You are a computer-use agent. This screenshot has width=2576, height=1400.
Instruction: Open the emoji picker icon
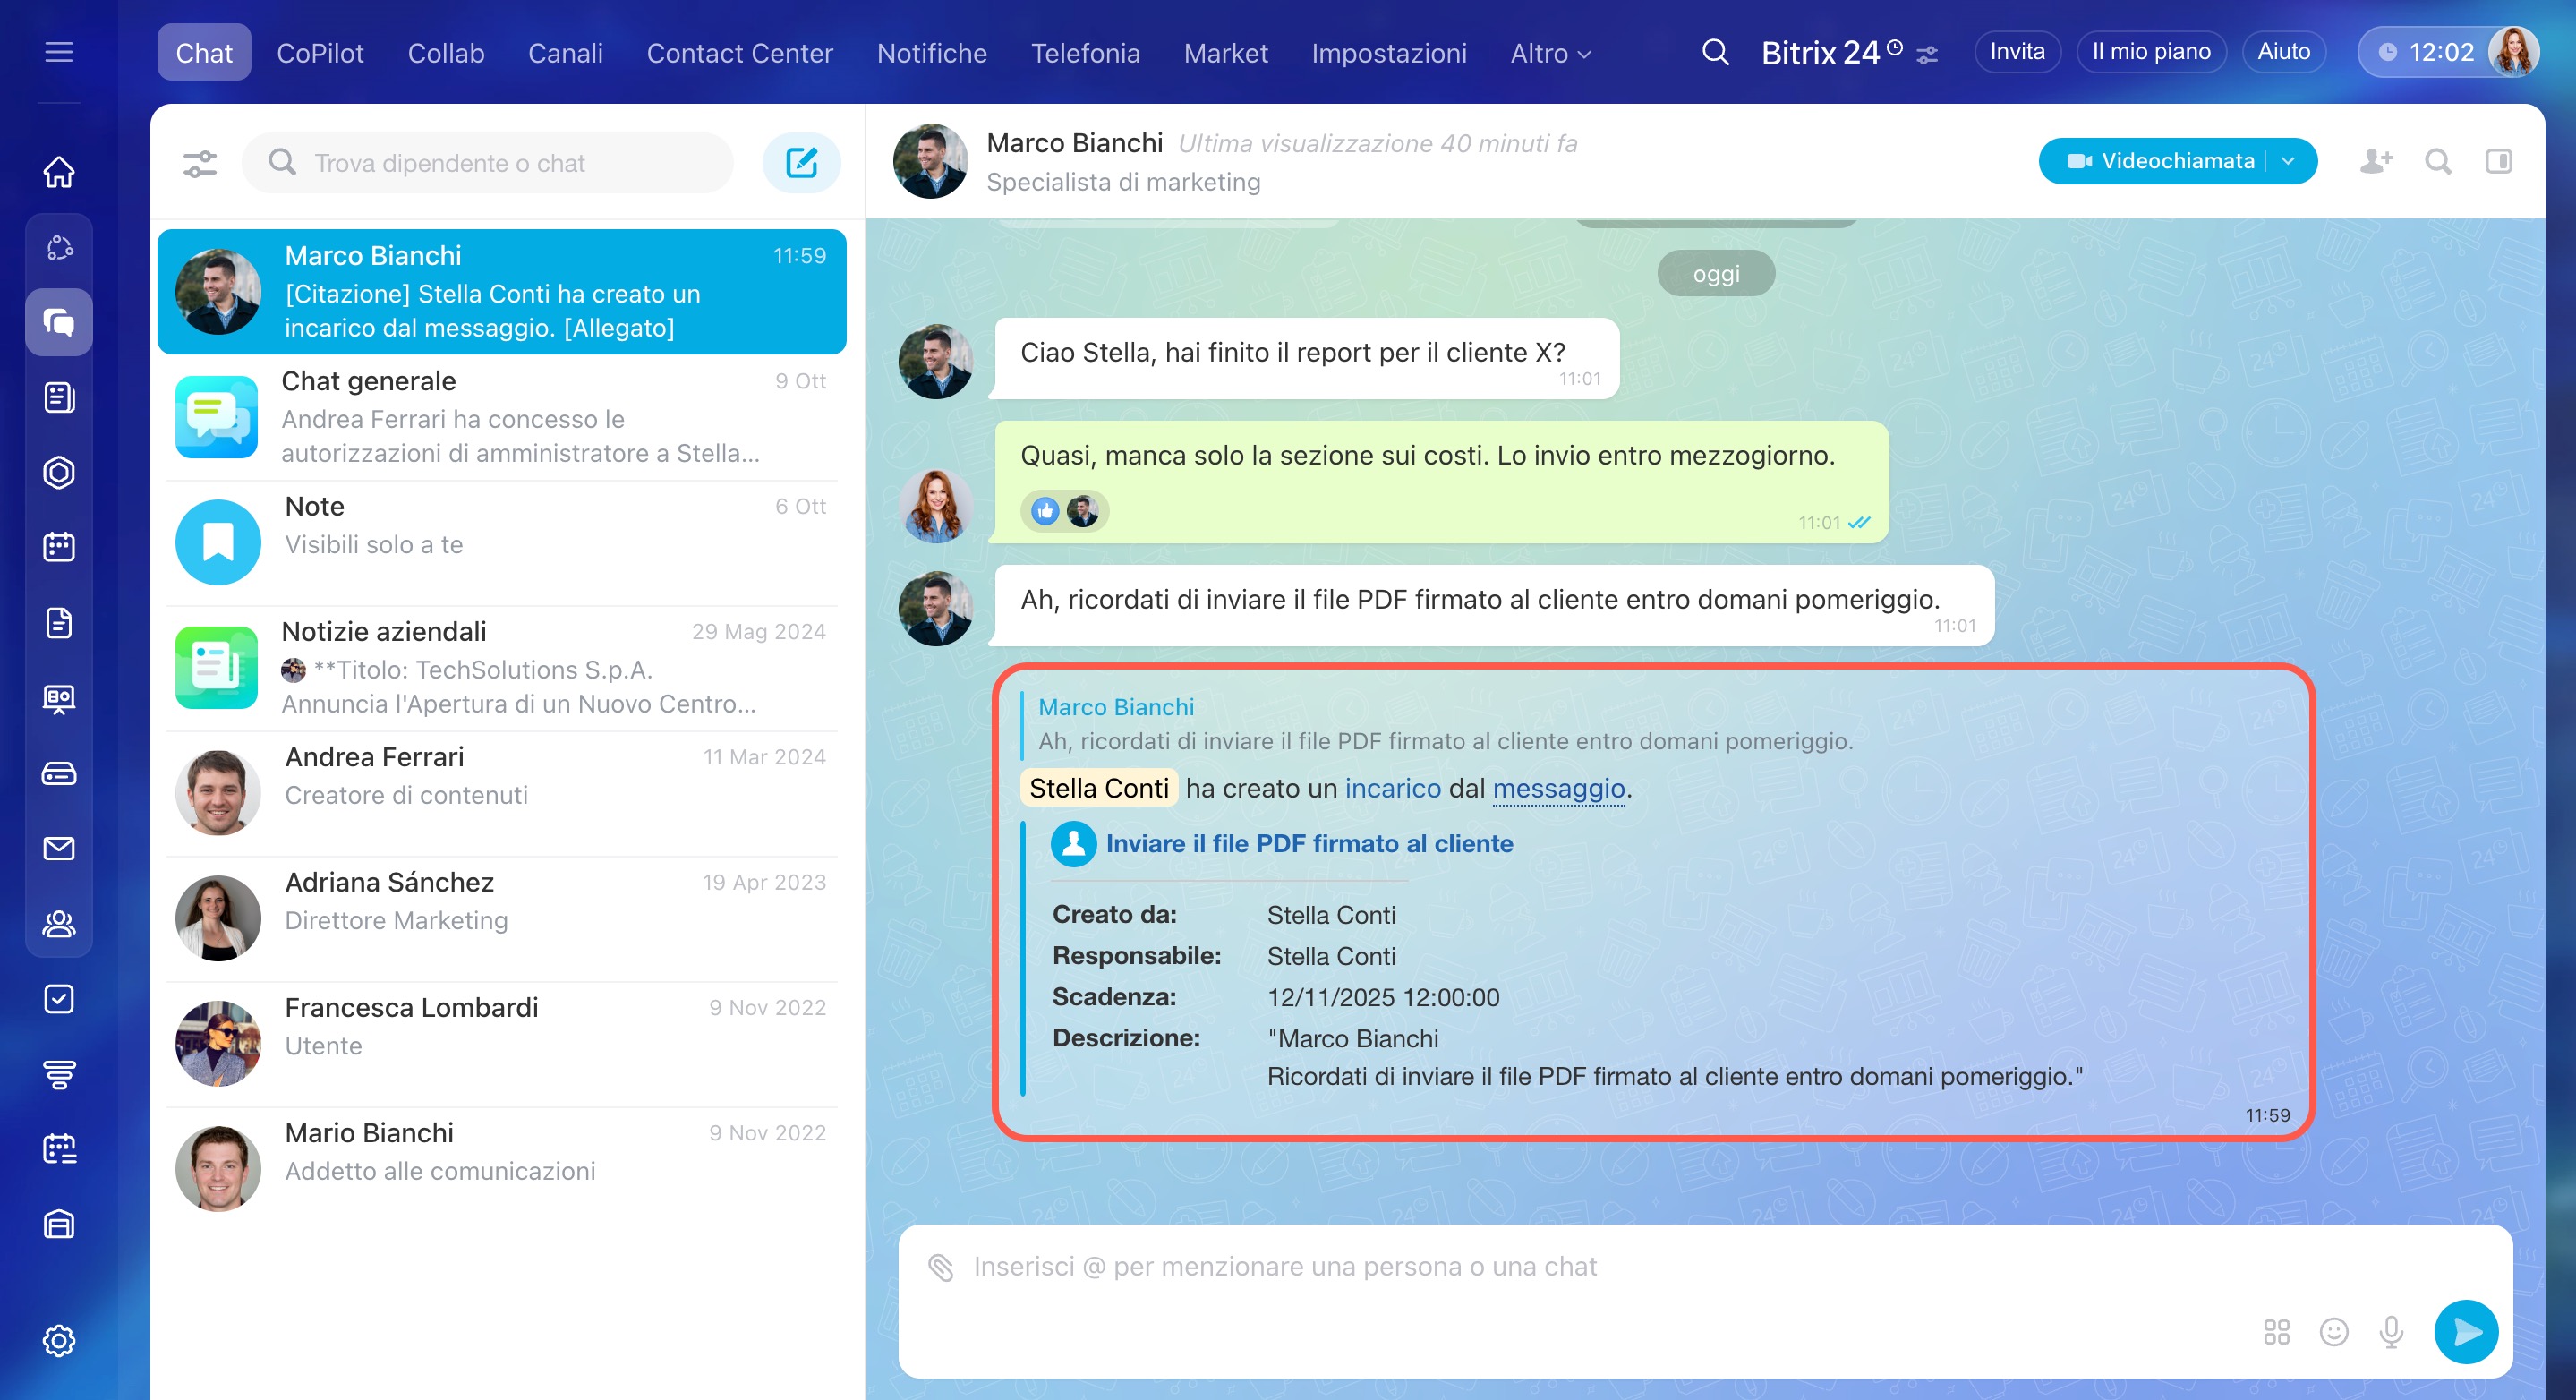[x=2333, y=1331]
